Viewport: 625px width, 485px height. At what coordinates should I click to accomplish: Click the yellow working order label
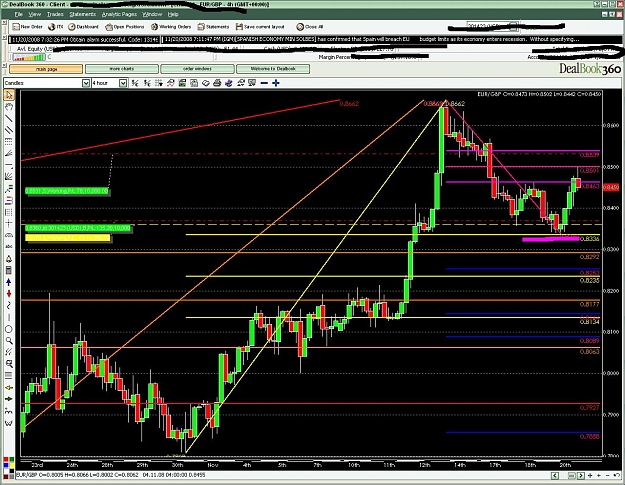tap(67, 238)
